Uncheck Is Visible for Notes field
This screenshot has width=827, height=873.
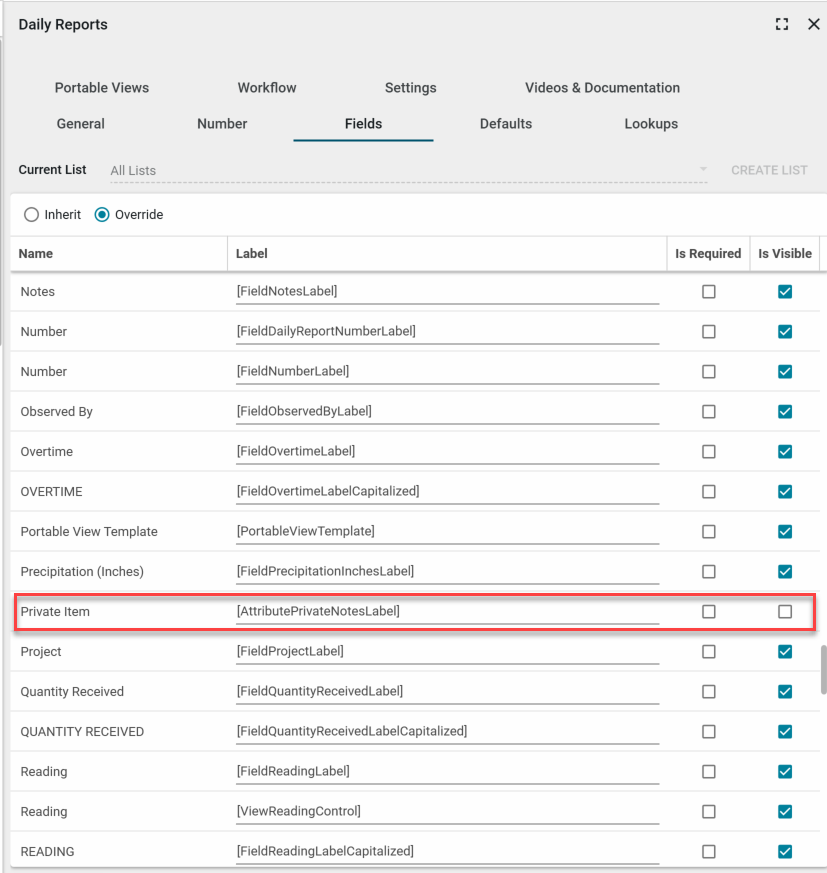coord(785,292)
